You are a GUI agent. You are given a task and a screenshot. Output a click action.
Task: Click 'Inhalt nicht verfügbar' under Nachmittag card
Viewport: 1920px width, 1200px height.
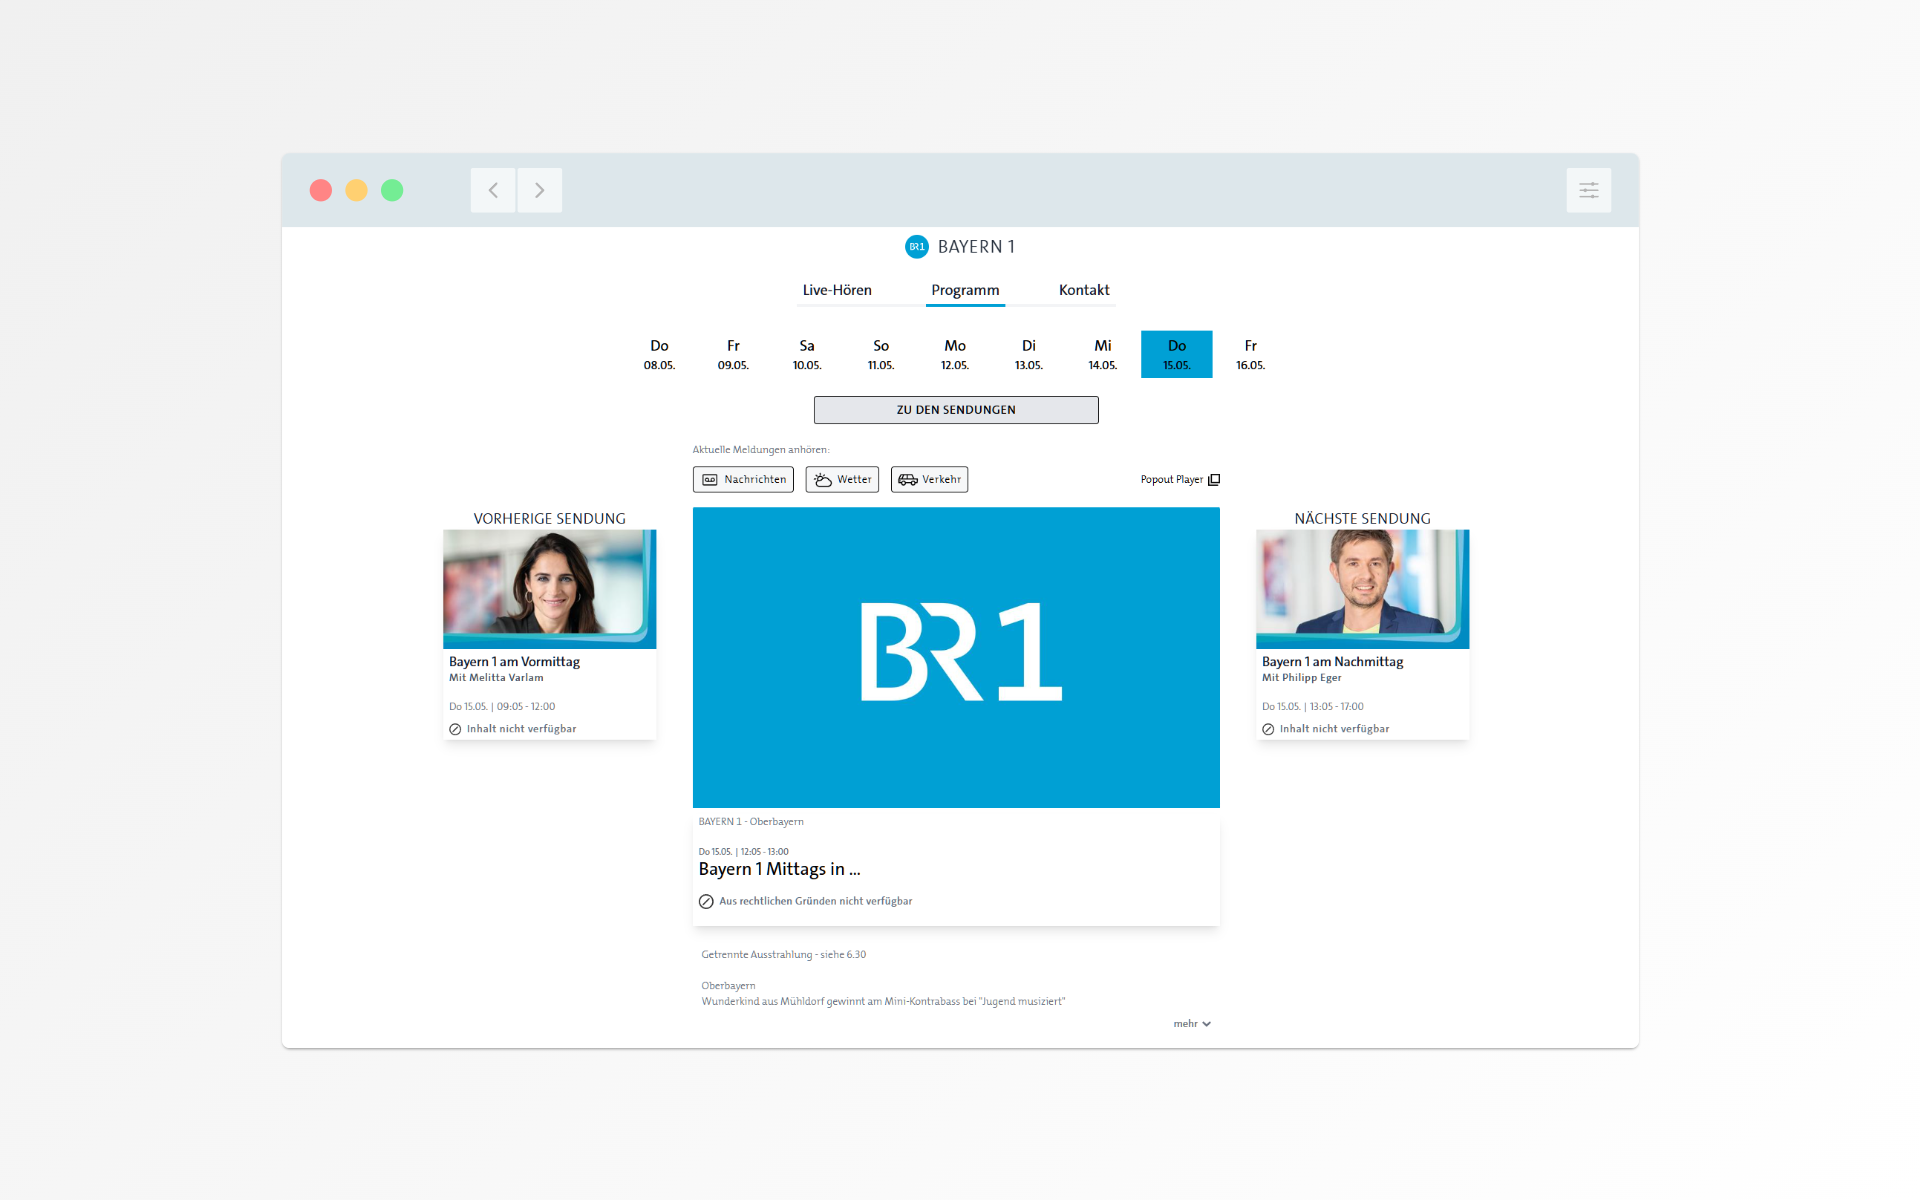point(1334,729)
